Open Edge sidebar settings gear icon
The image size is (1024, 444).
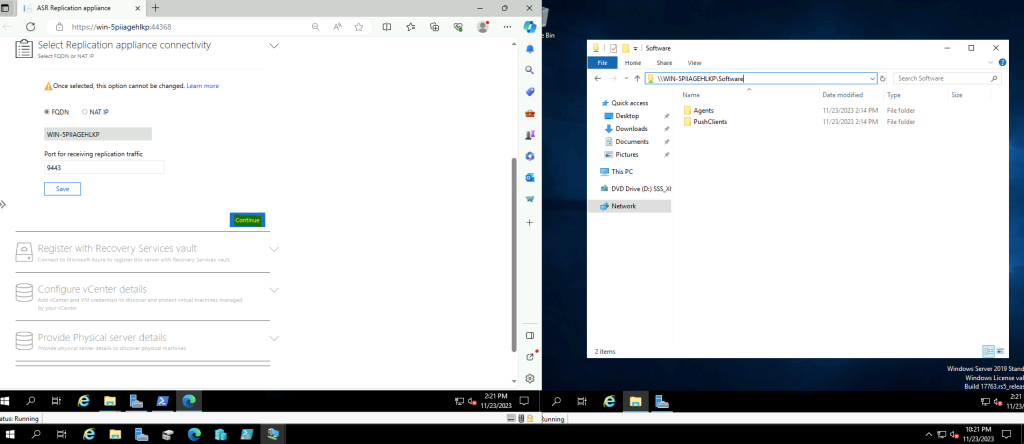coord(530,378)
